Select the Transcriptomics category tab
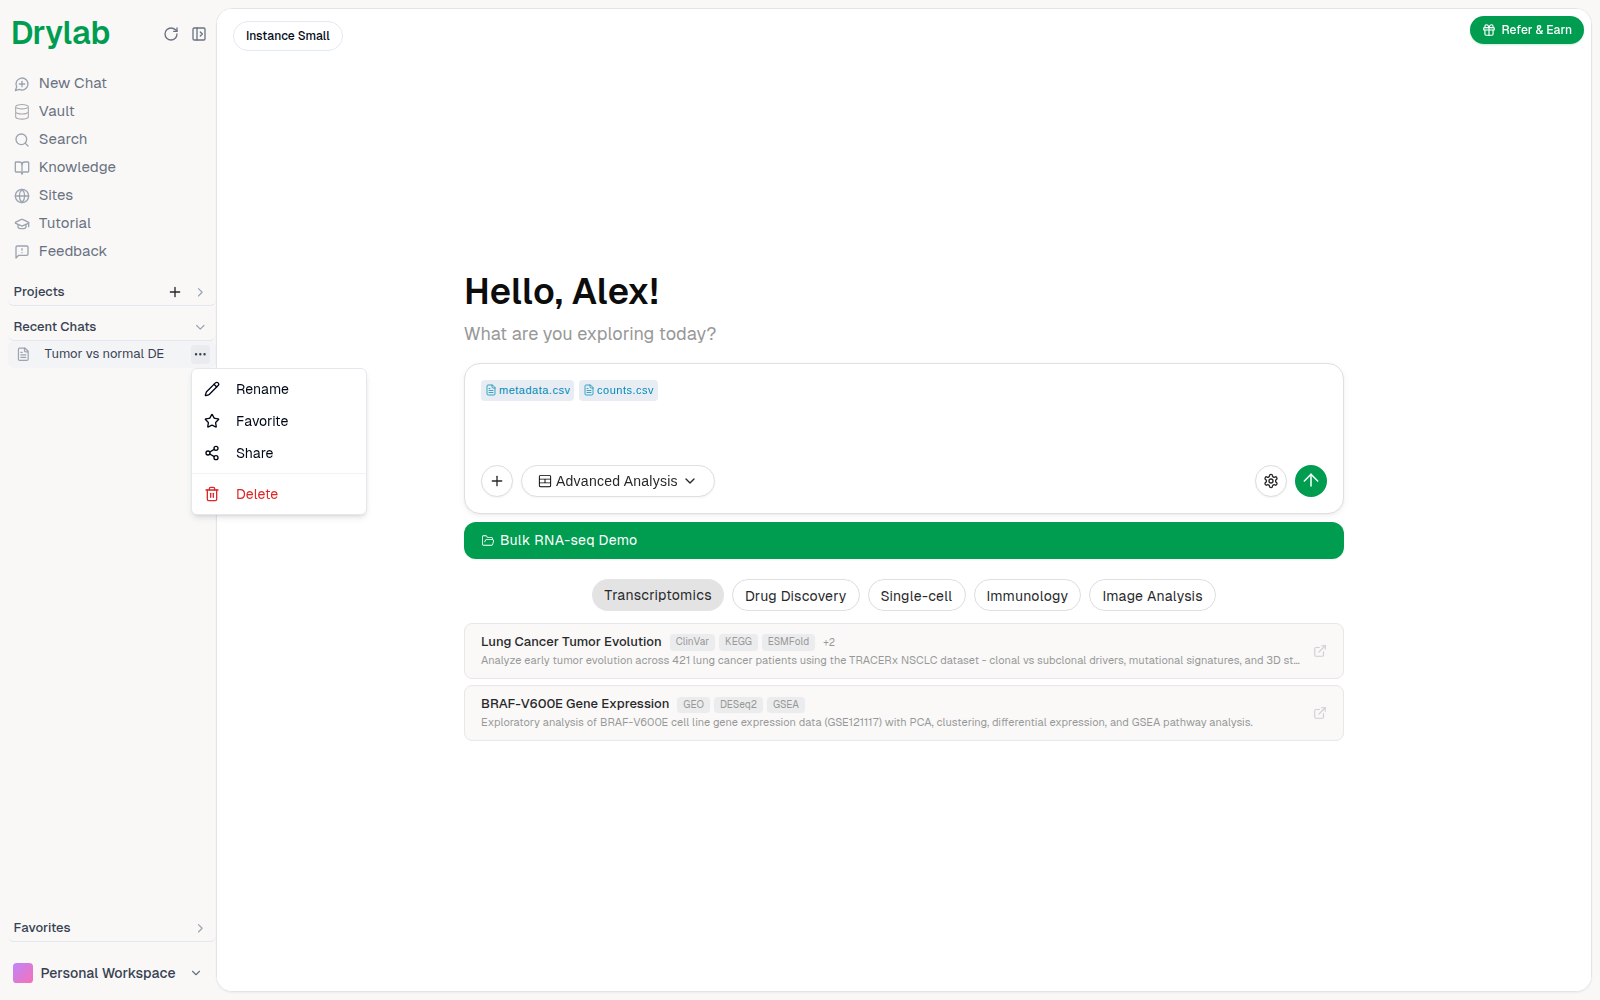This screenshot has width=1600, height=1000. click(x=658, y=595)
